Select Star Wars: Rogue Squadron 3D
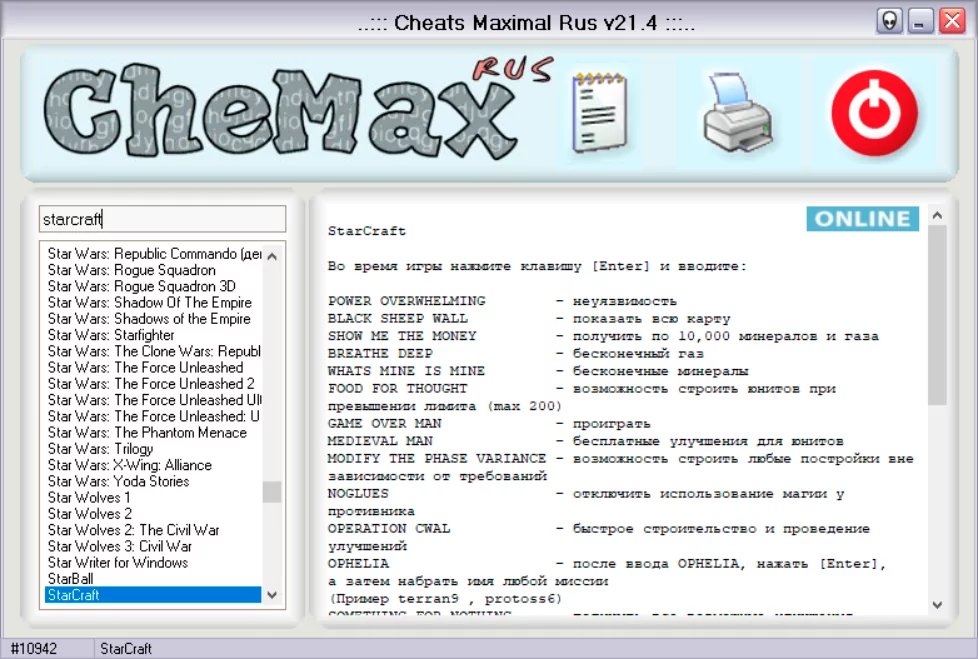This screenshot has height=659, width=978. tap(153, 286)
